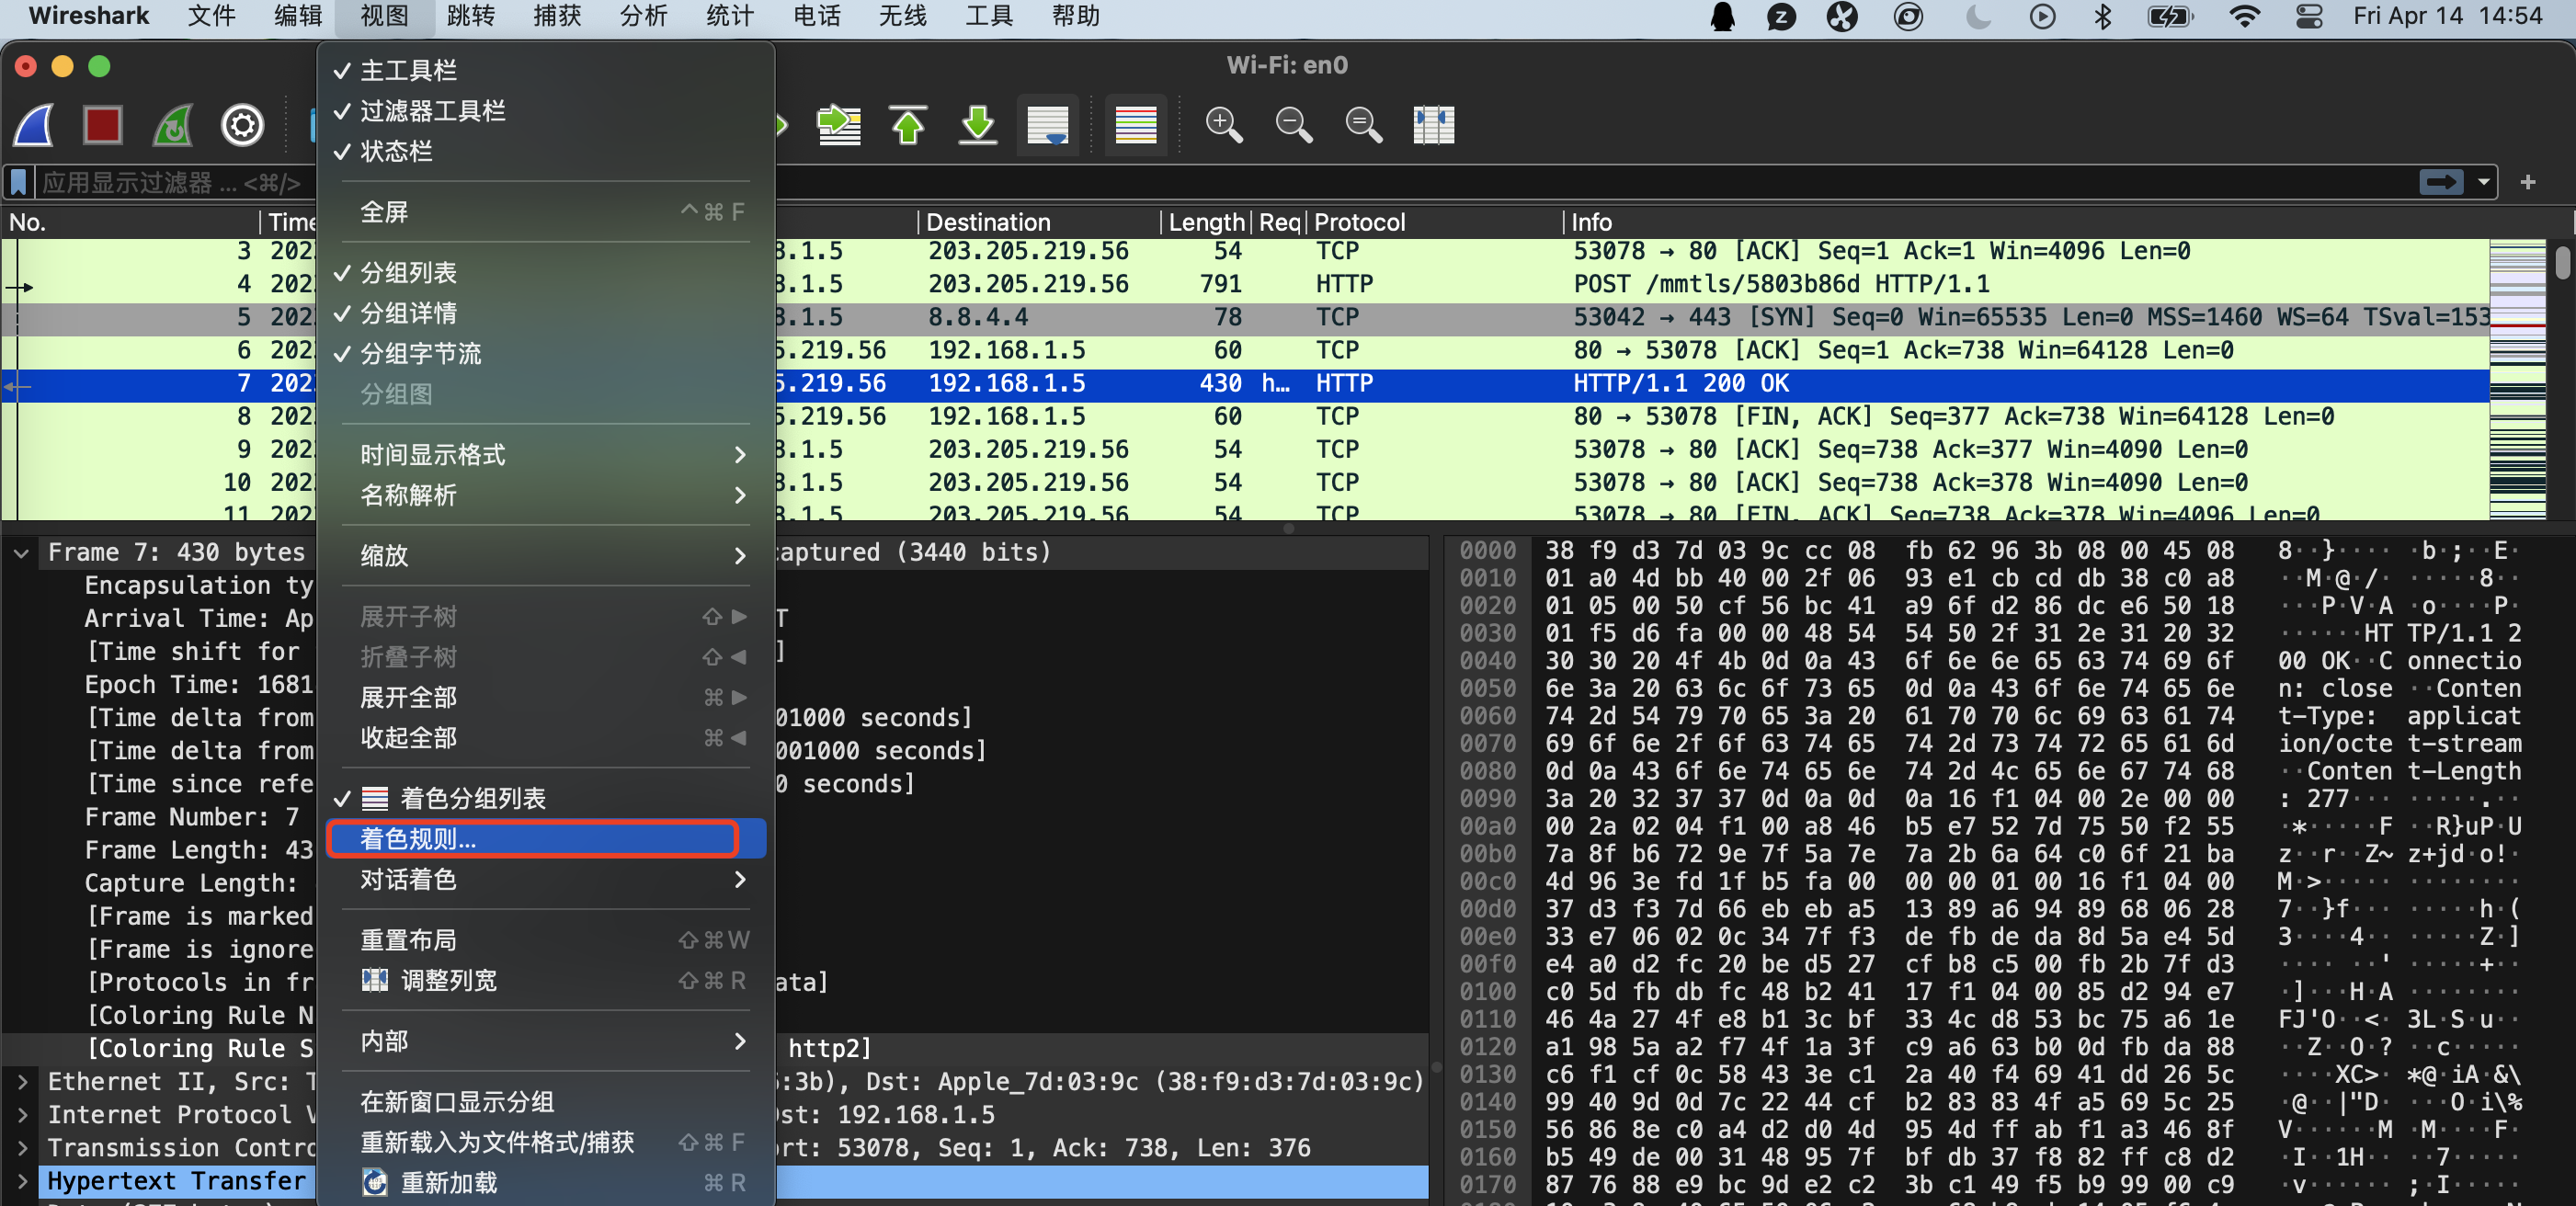Expand the Ethernet II tree node

pyautogui.click(x=21, y=1082)
